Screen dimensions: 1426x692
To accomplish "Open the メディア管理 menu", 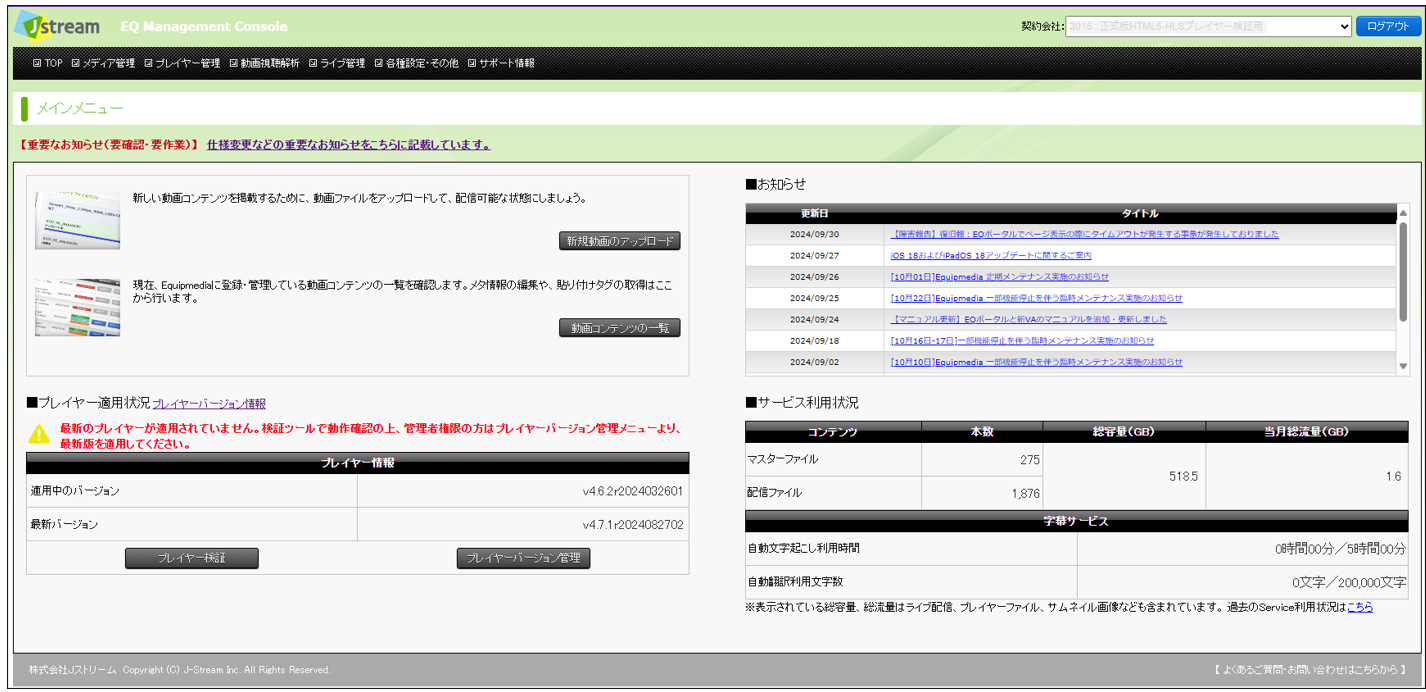I will (x=103, y=63).
